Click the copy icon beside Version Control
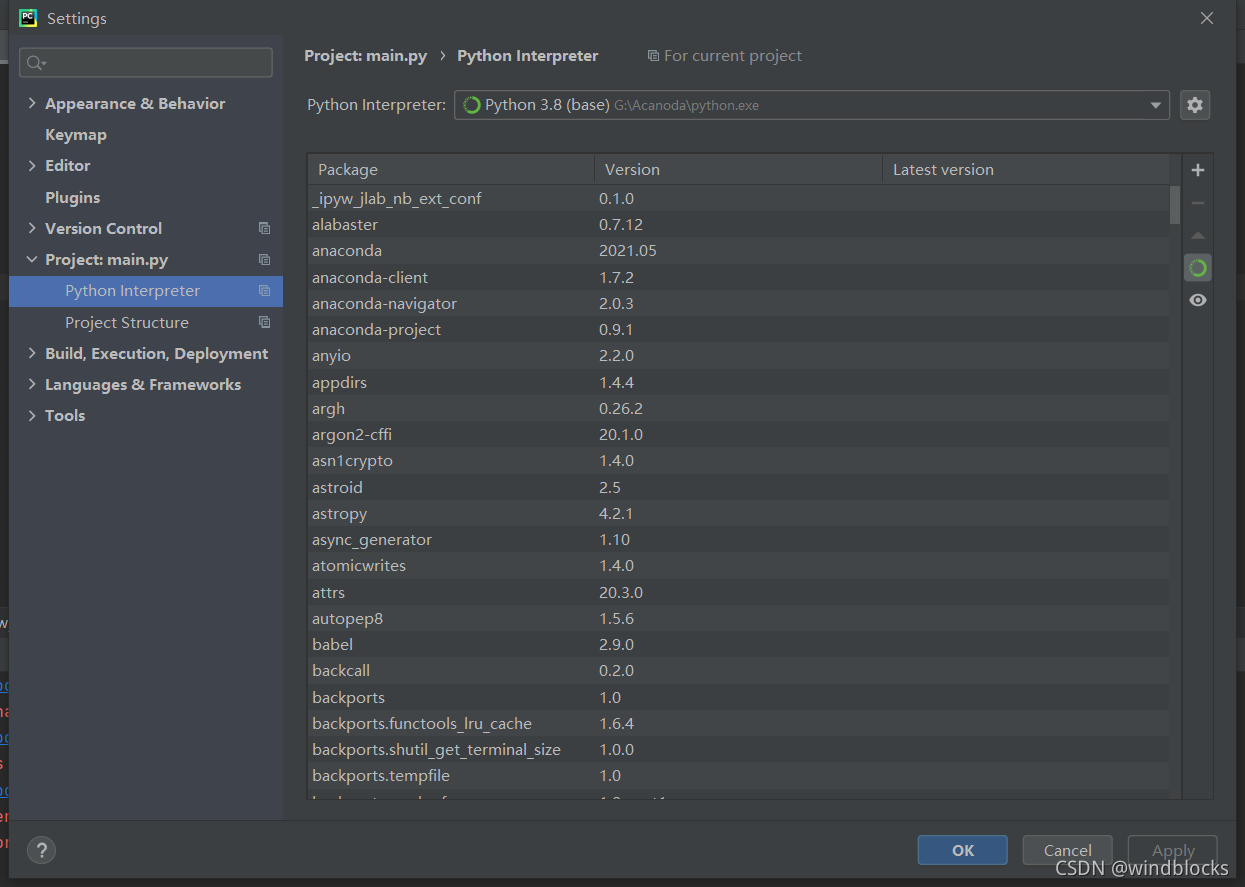Screen dimensions: 1245x887 (264, 228)
